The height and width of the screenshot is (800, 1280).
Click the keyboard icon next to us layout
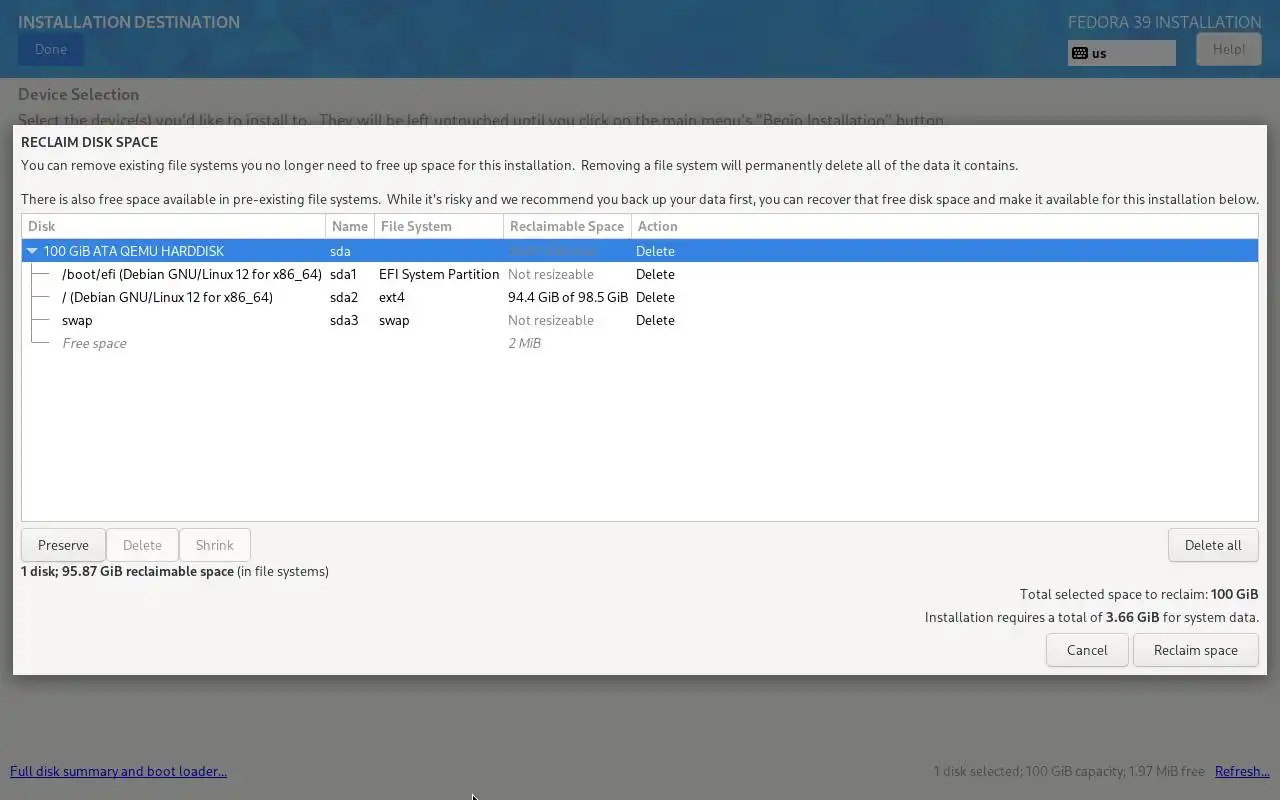coord(1080,53)
